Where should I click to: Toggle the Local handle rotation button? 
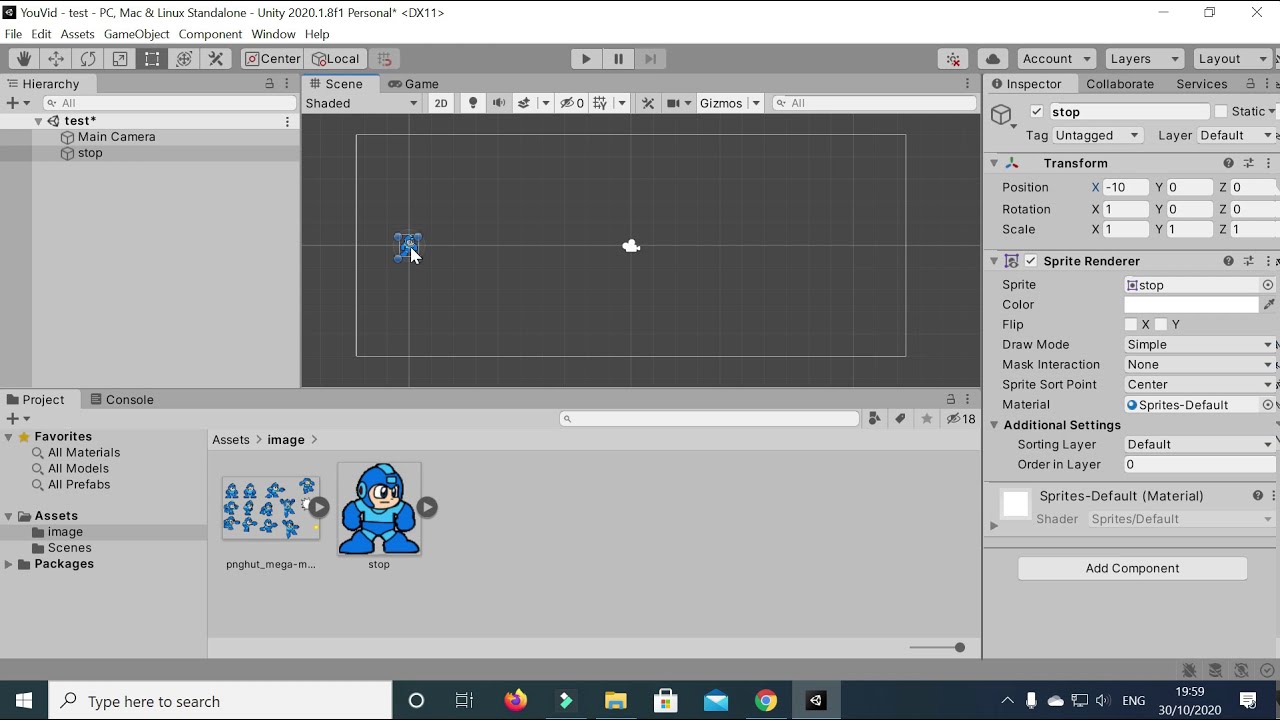pyautogui.click(x=336, y=59)
